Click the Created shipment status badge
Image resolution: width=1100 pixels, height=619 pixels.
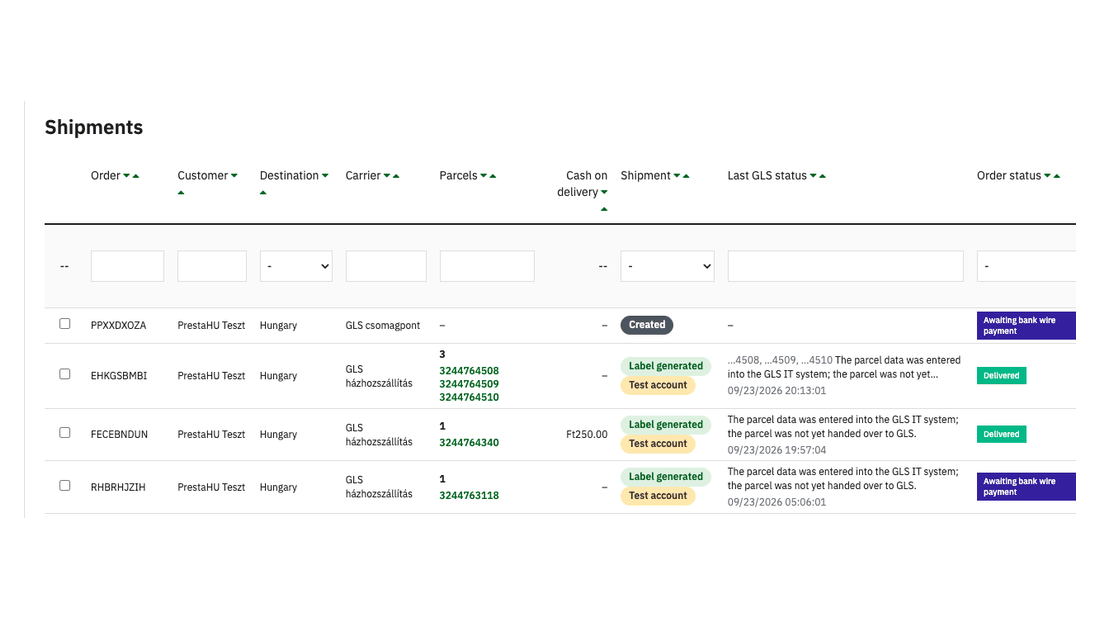647,325
